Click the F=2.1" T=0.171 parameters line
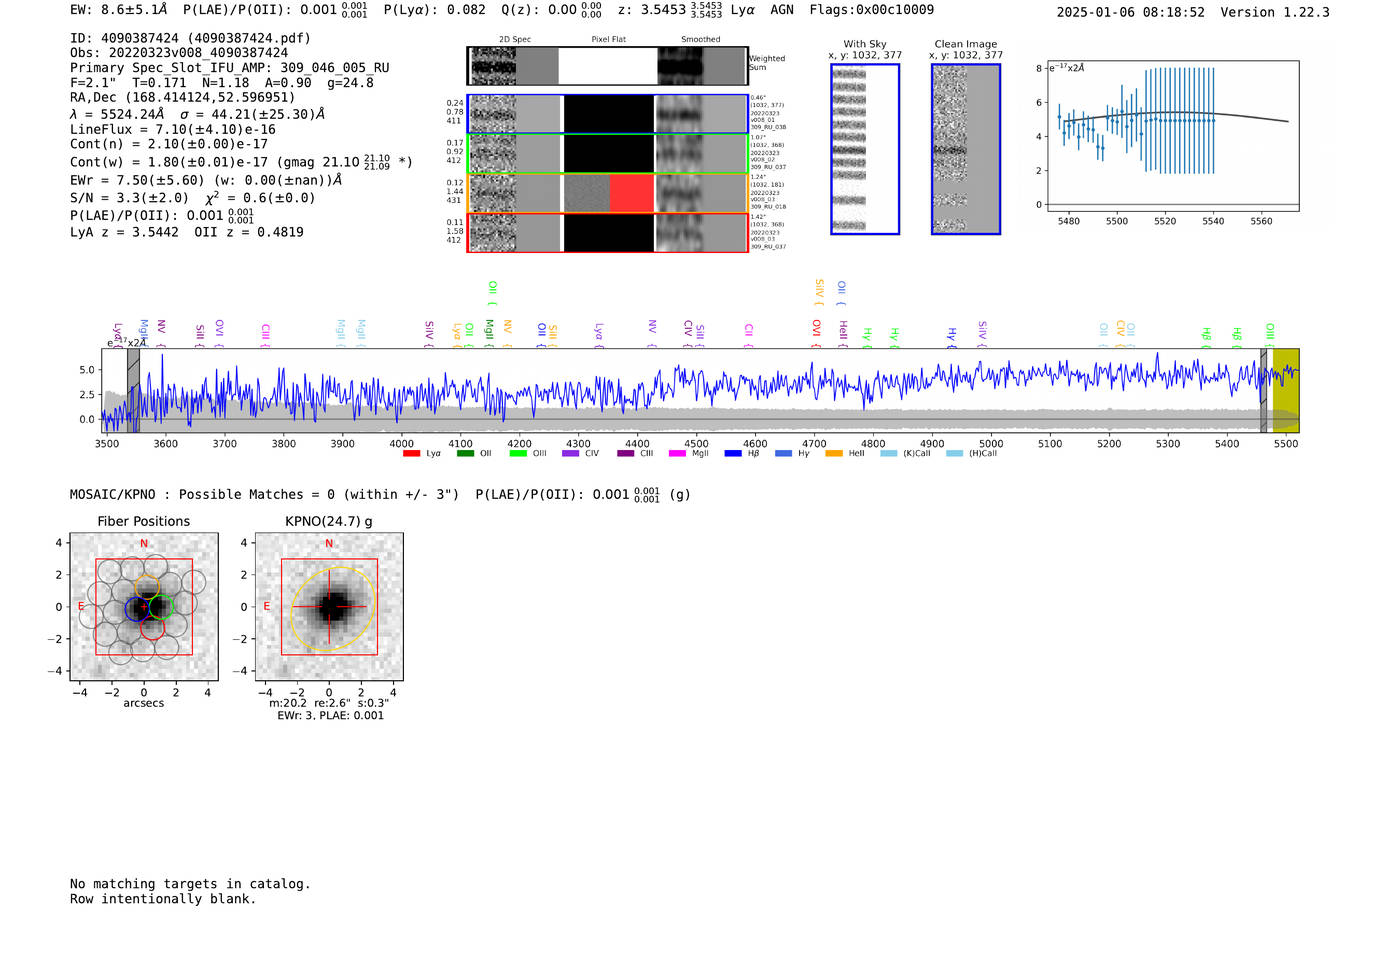 (222, 83)
